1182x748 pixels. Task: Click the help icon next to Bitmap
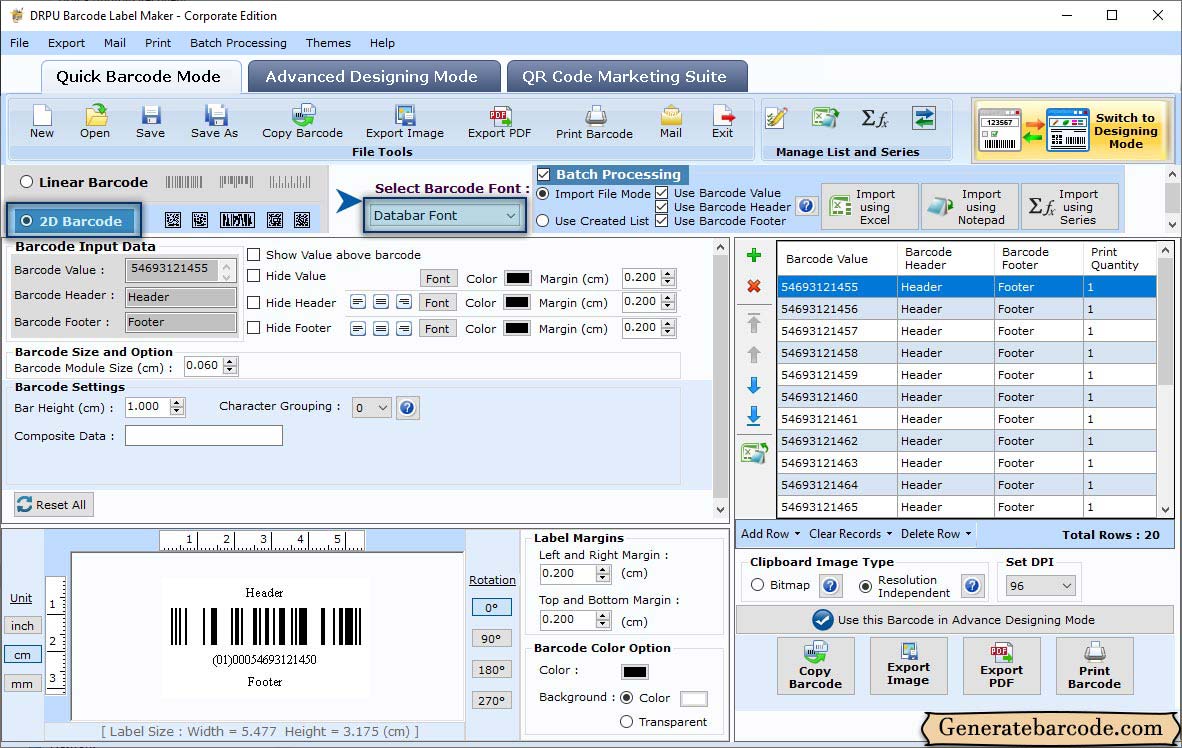(x=830, y=586)
